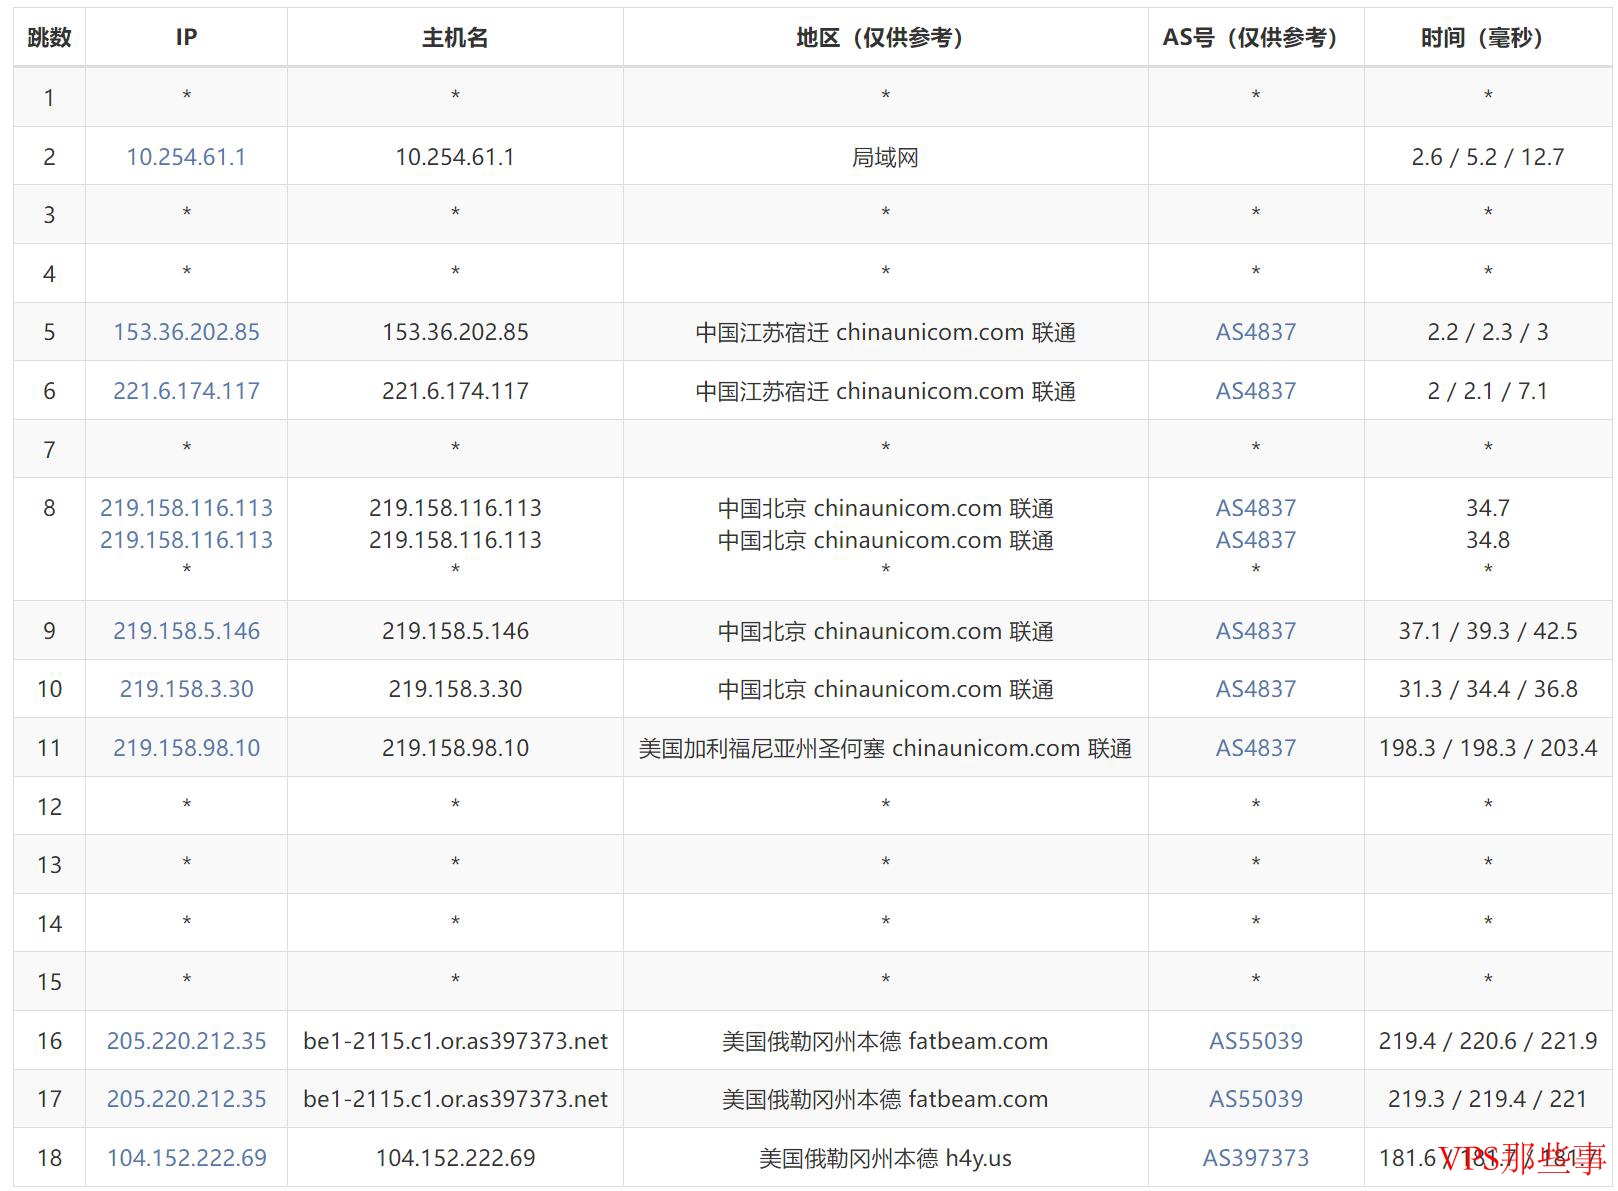Open the blue 219.158.98.10 IP link
This screenshot has height=1191, width=1618.
tap(186, 748)
